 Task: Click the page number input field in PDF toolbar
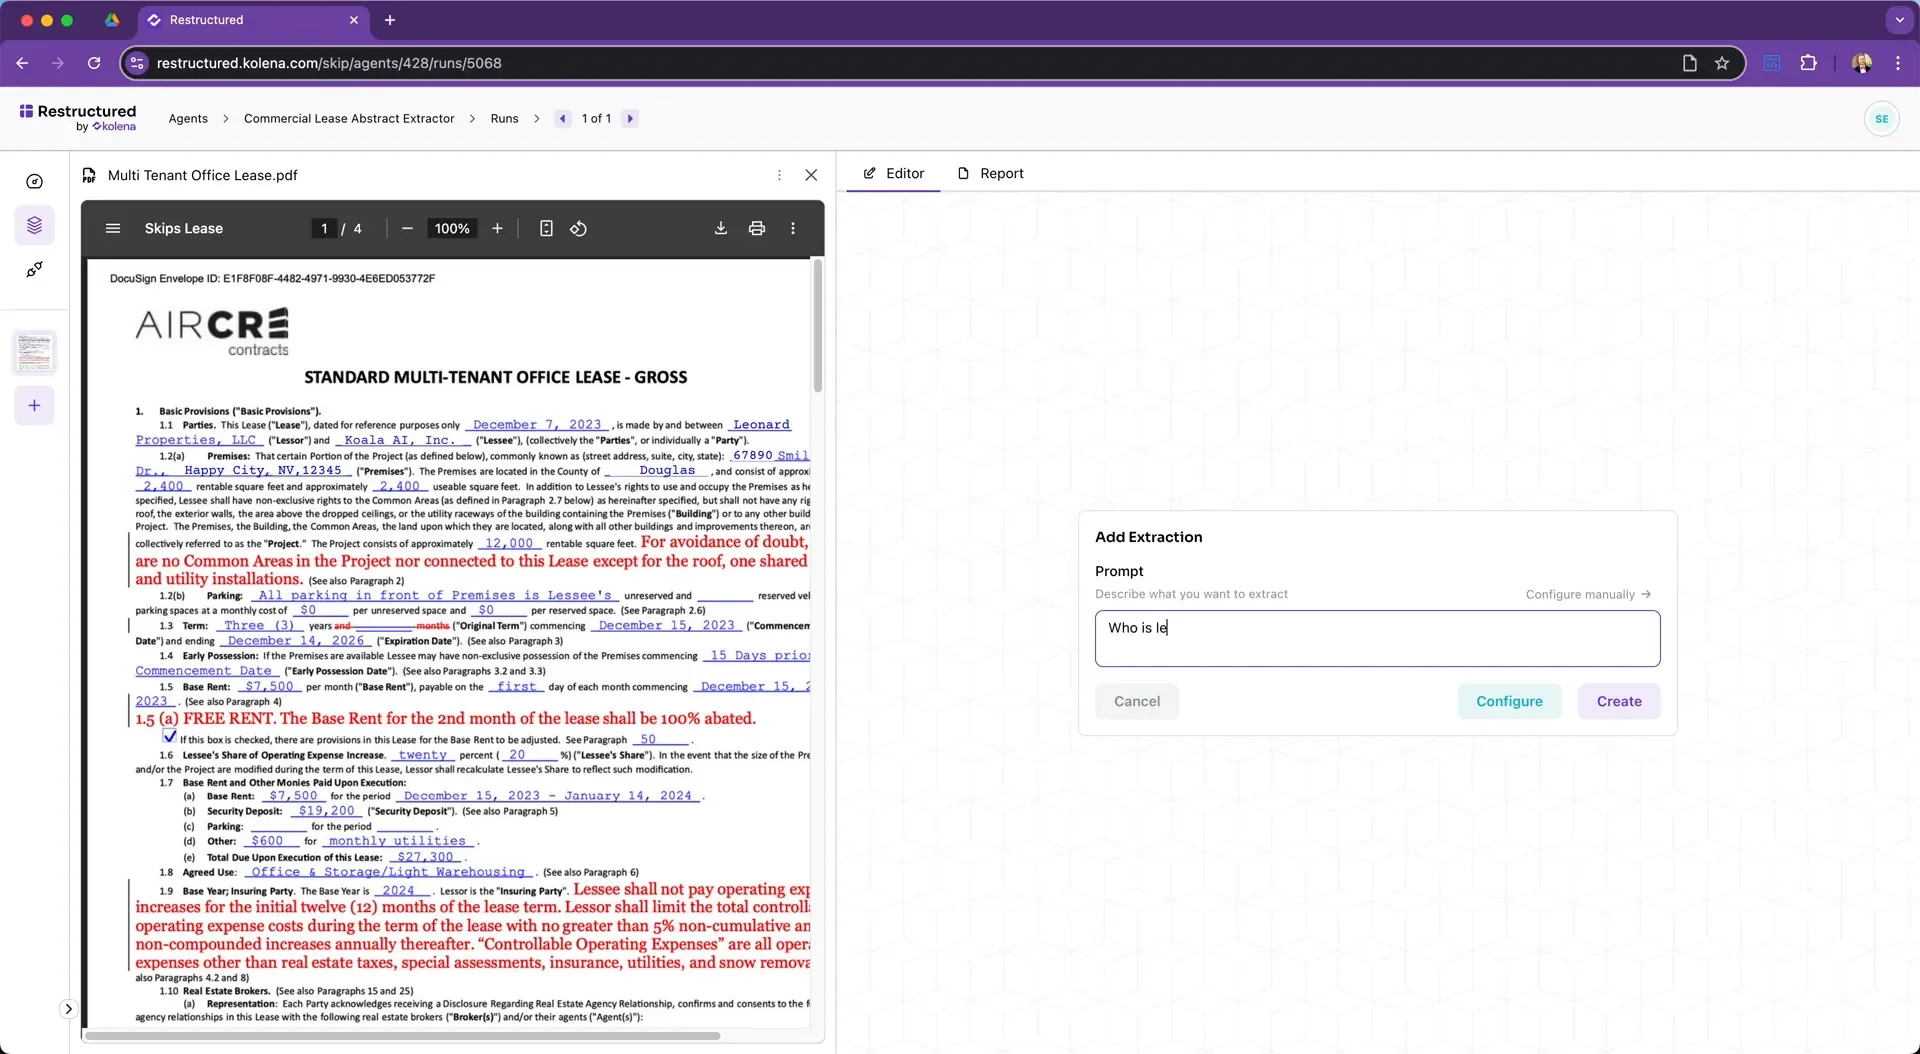click(x=325, y=228)
